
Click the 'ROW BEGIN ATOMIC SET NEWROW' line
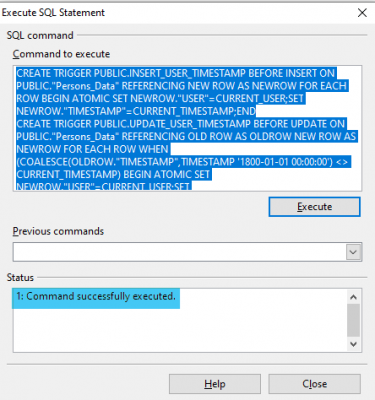click(160, 99)
